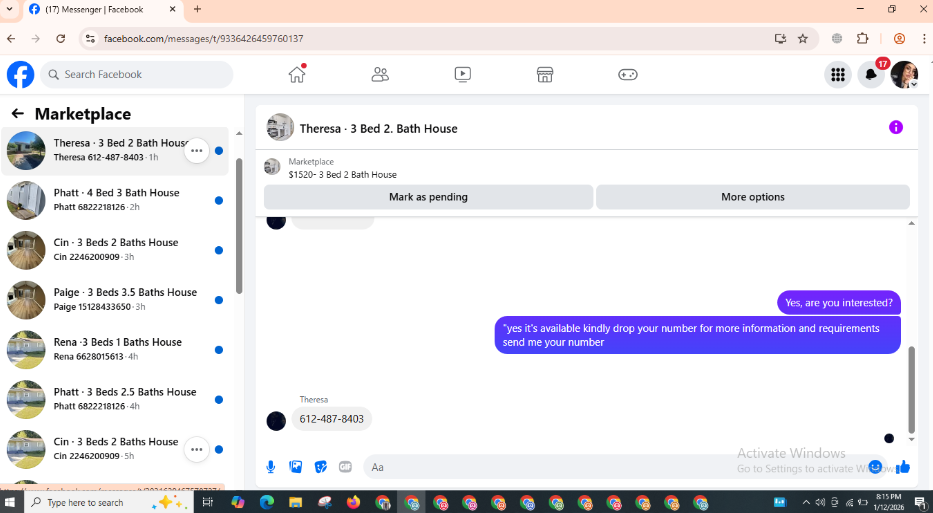Viewport: 933px width, 513px height.
Task: Open Microsoft Edge from the taskbar
Action: pyautogui.click(x=267, y=502)
